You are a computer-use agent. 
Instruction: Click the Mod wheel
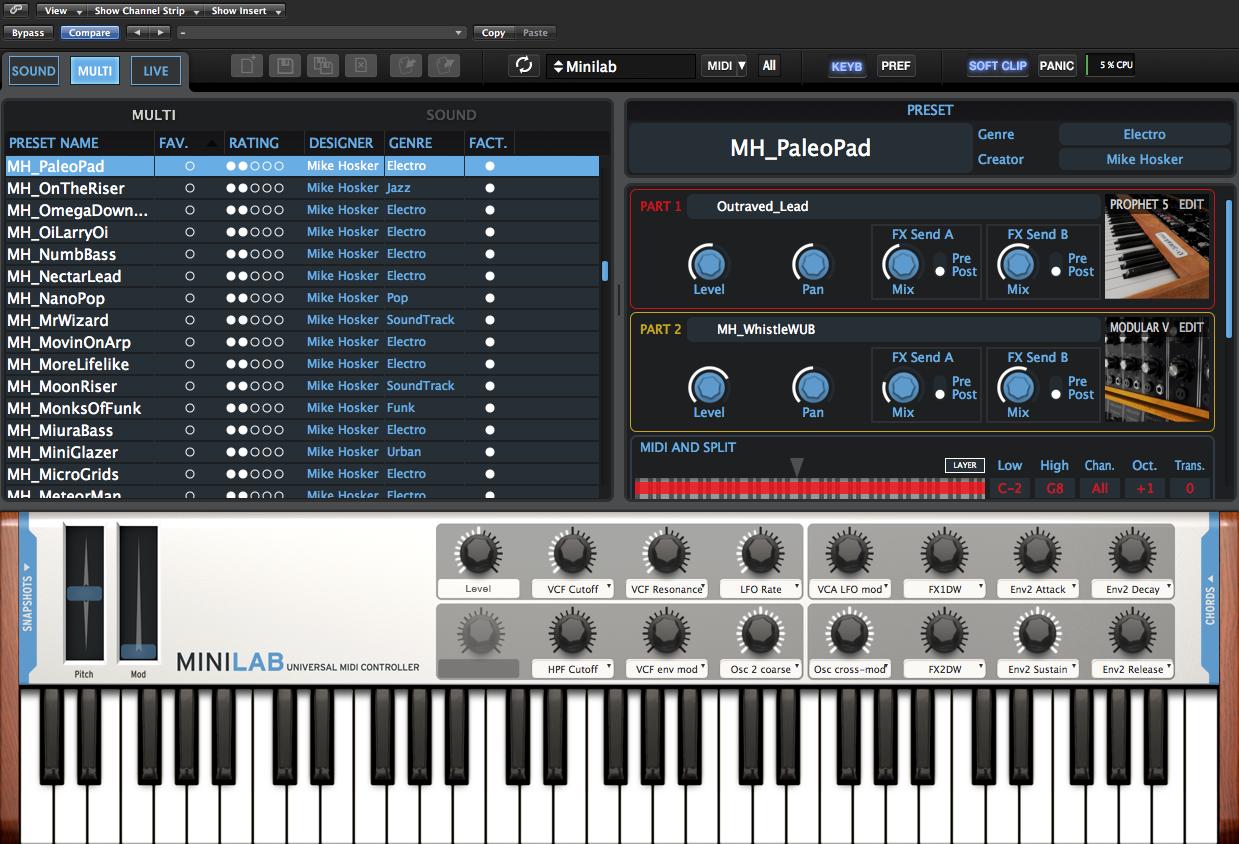pyautogui.click(x=139, y=592)
